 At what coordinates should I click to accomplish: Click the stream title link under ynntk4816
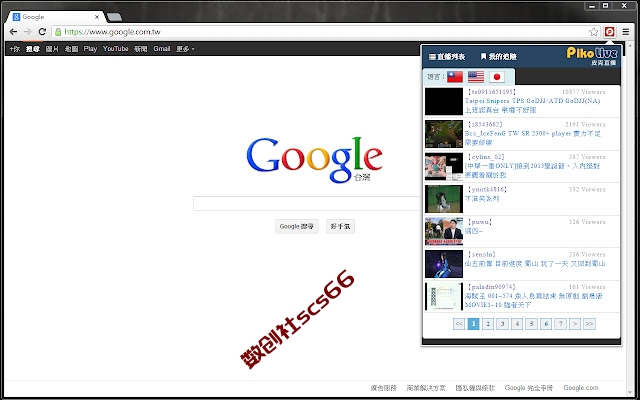[x=482, y=199]
